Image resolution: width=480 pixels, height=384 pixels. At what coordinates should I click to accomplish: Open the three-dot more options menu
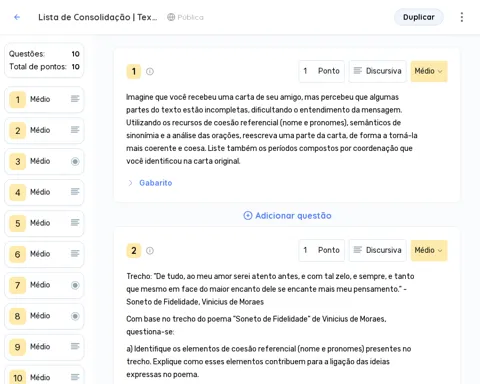pos(462,17)
